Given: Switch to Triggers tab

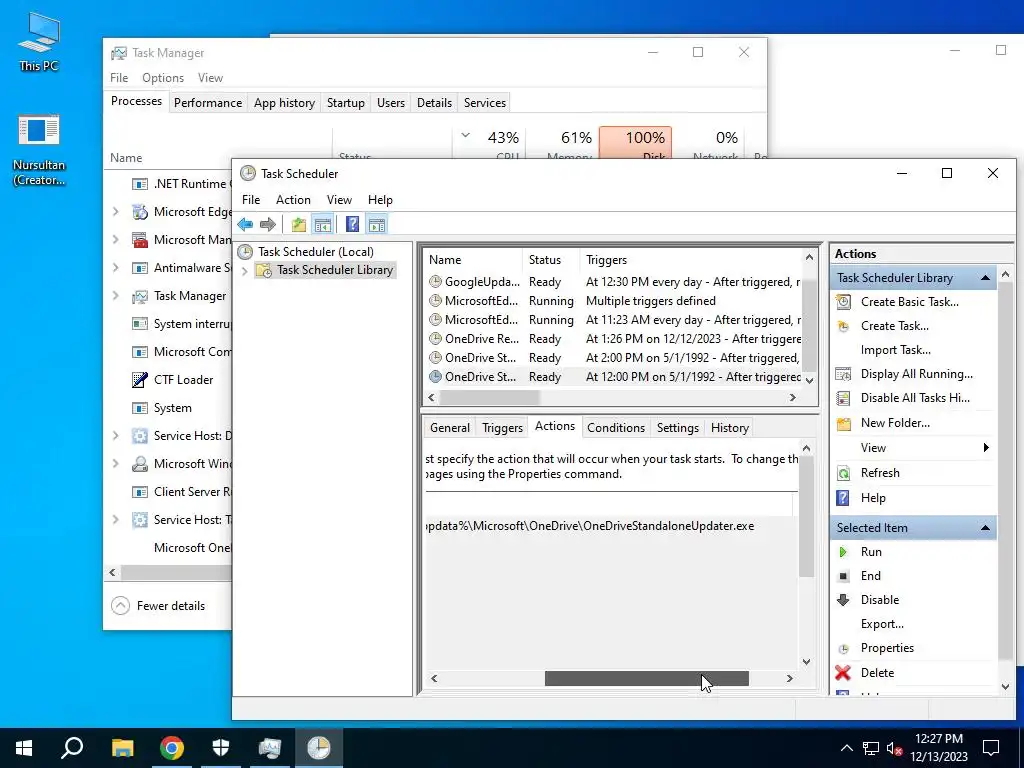Looking at the screenshot, I should pyautogui.click(x=502, y=428).
